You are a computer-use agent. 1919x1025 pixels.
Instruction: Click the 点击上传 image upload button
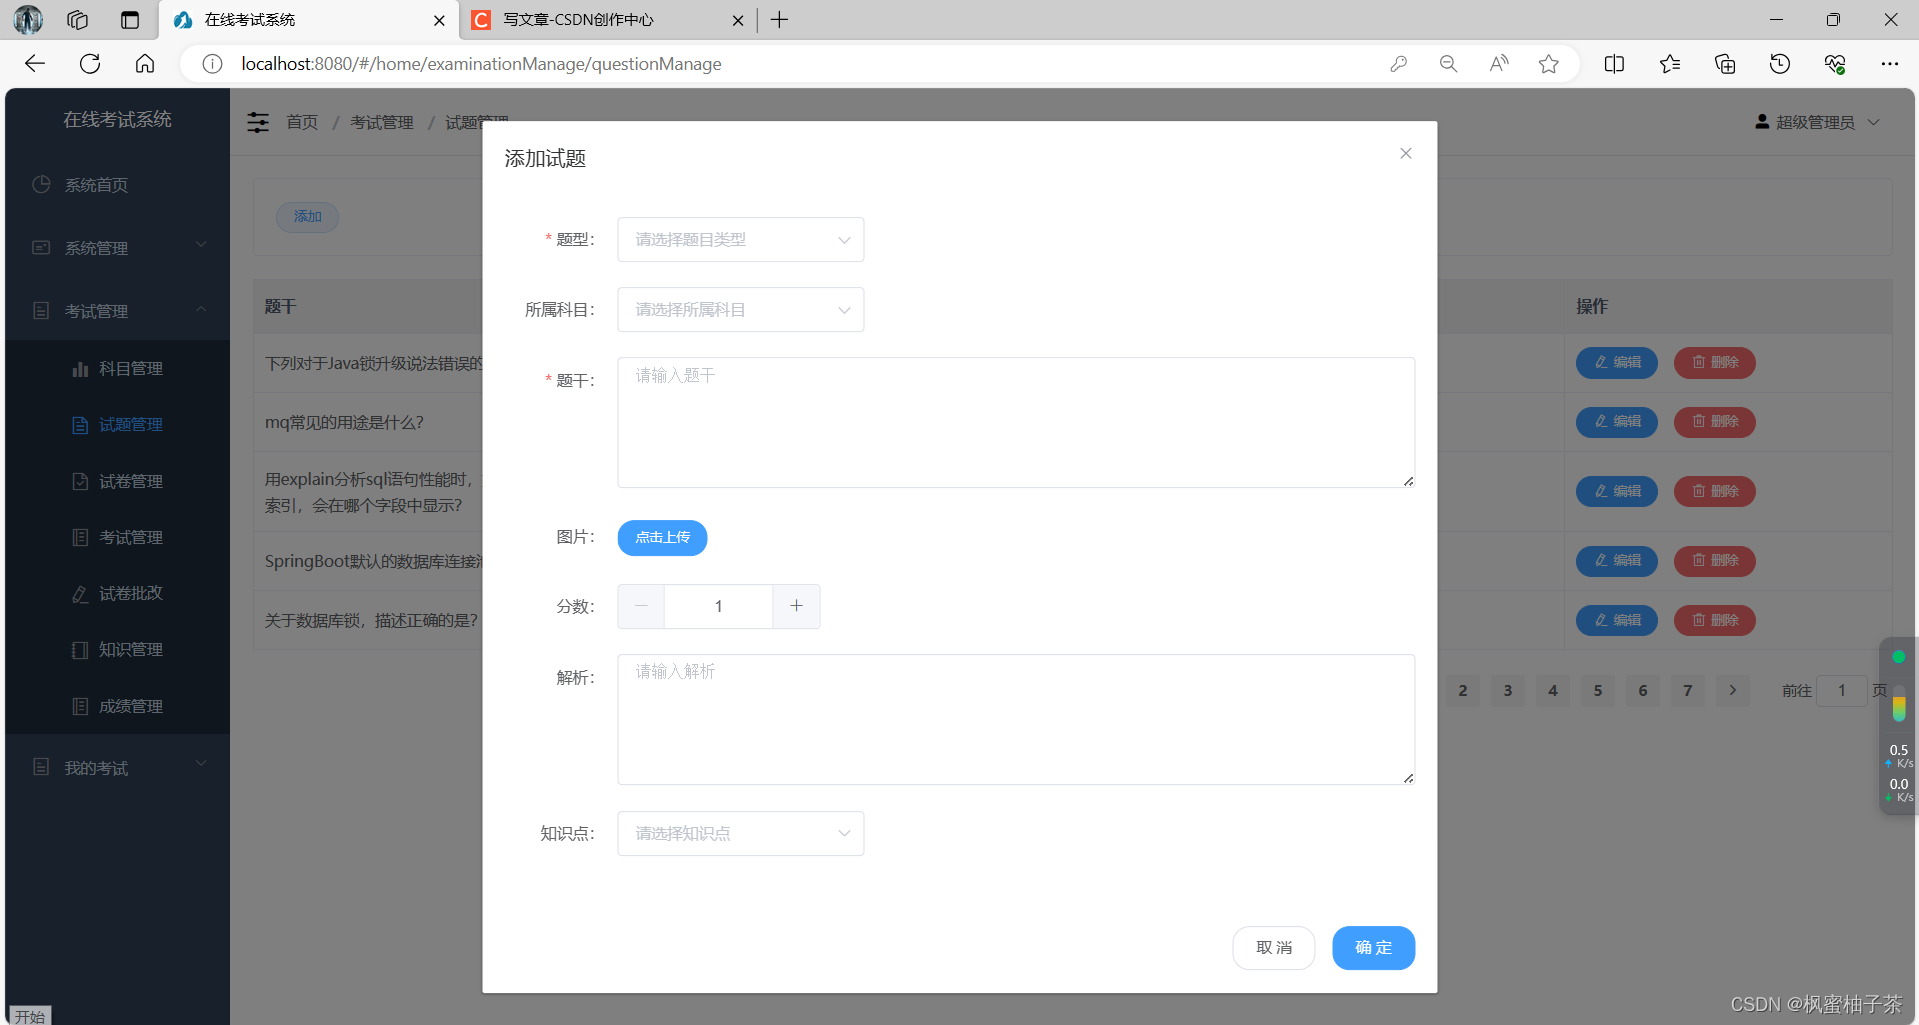click(x=661, y=537)
